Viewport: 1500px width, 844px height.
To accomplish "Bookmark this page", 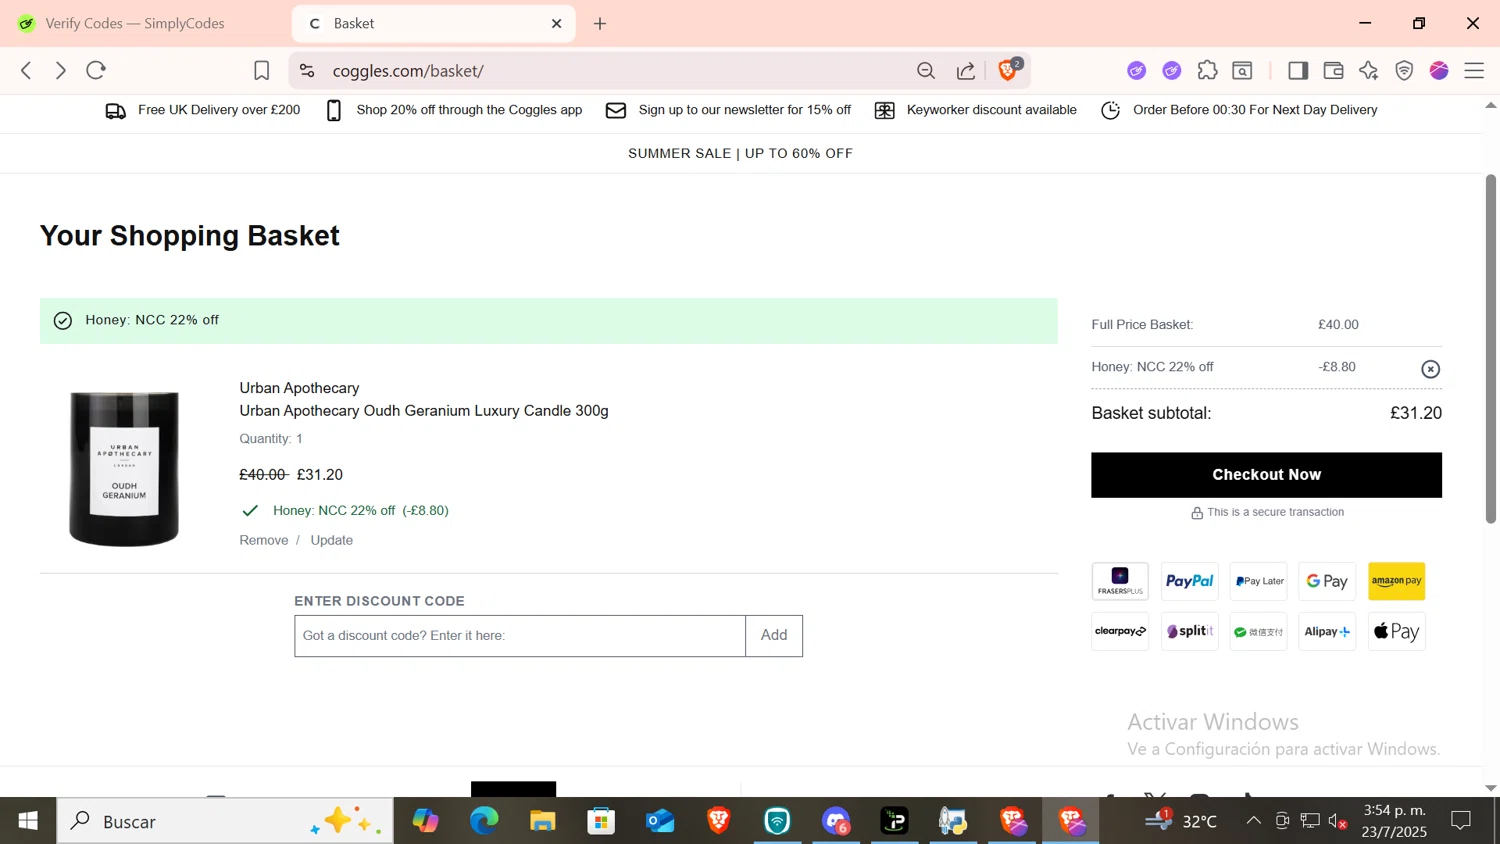I will coord(261,70).
